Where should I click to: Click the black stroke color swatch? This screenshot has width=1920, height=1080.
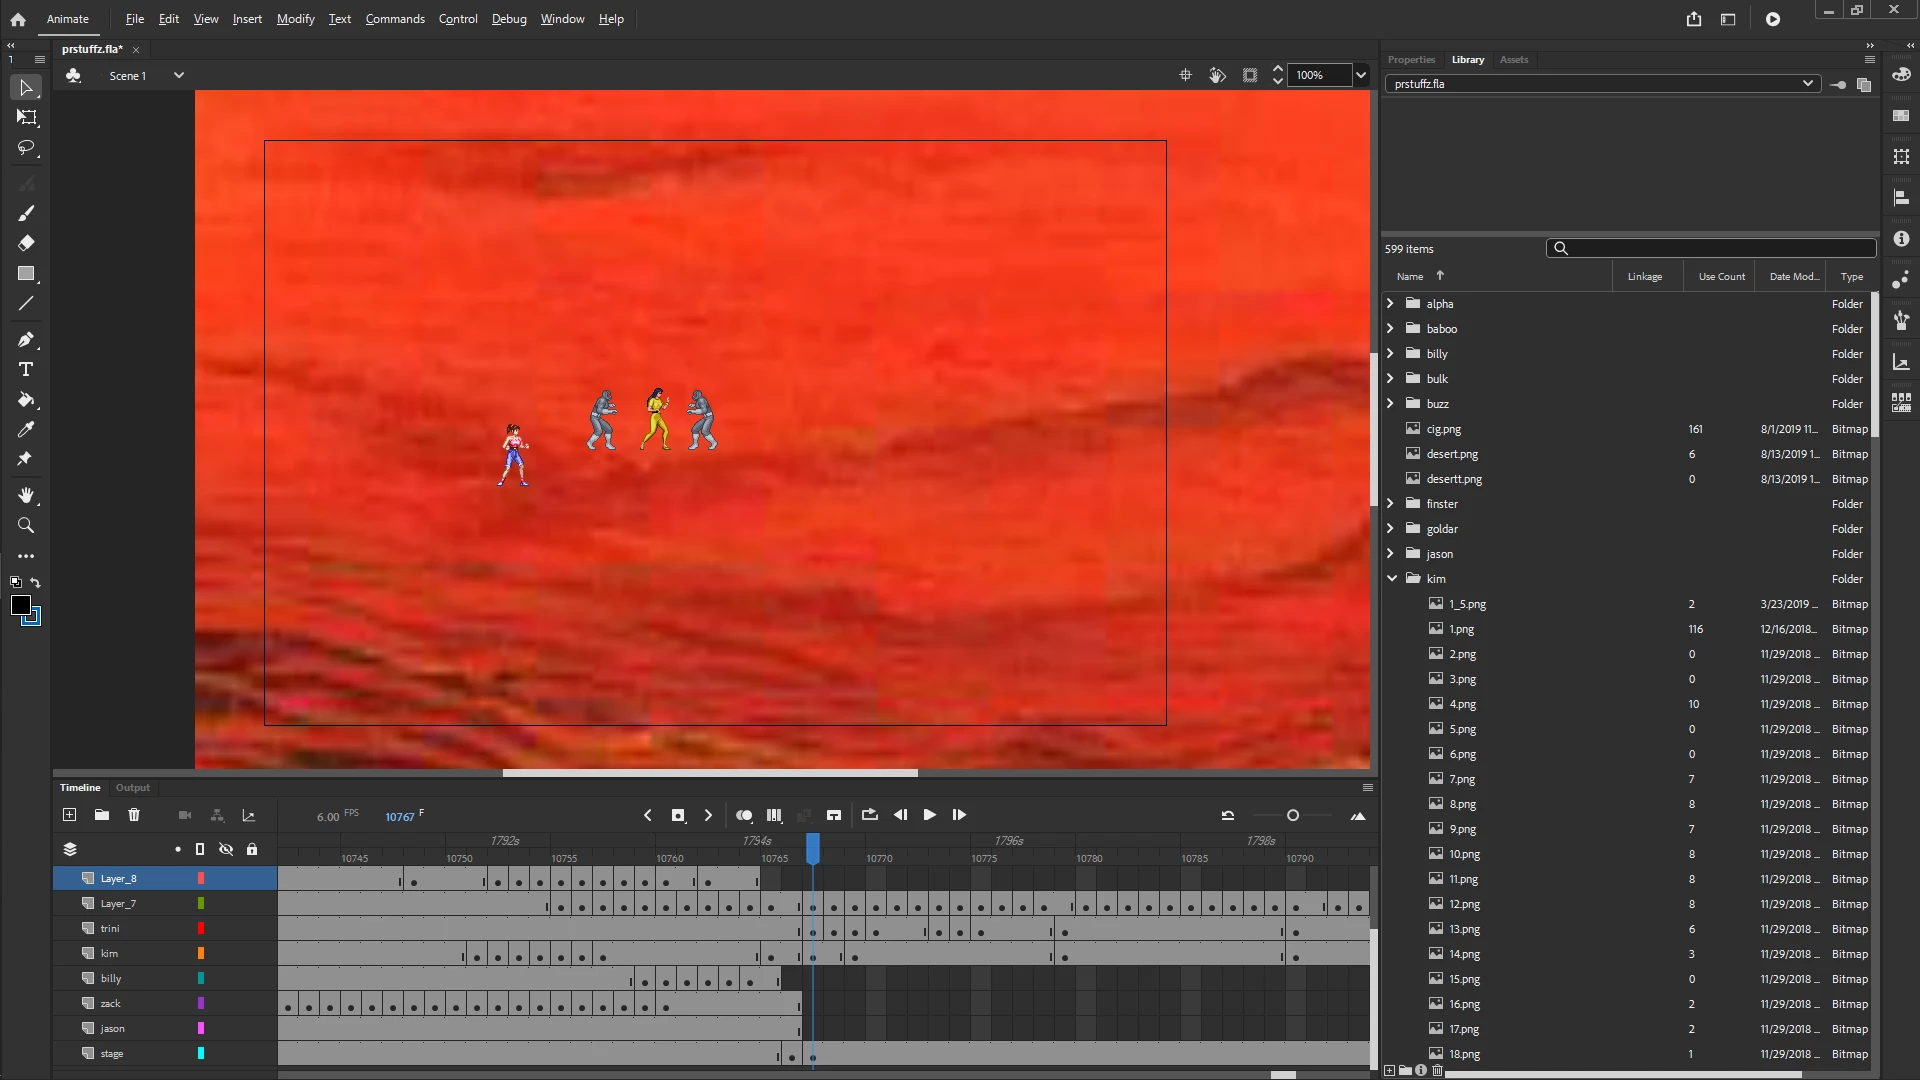click(x=20, y=605)
